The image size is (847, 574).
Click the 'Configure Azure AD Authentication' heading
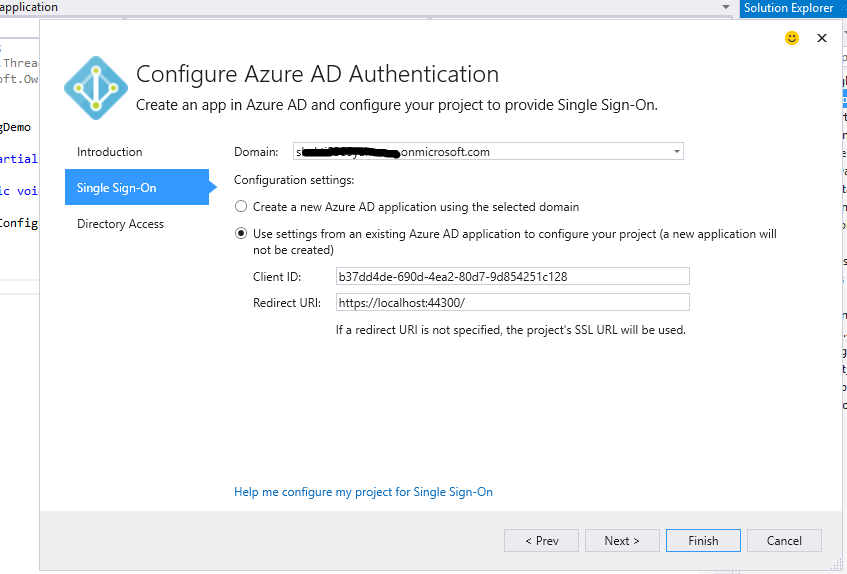coord(317,74)
